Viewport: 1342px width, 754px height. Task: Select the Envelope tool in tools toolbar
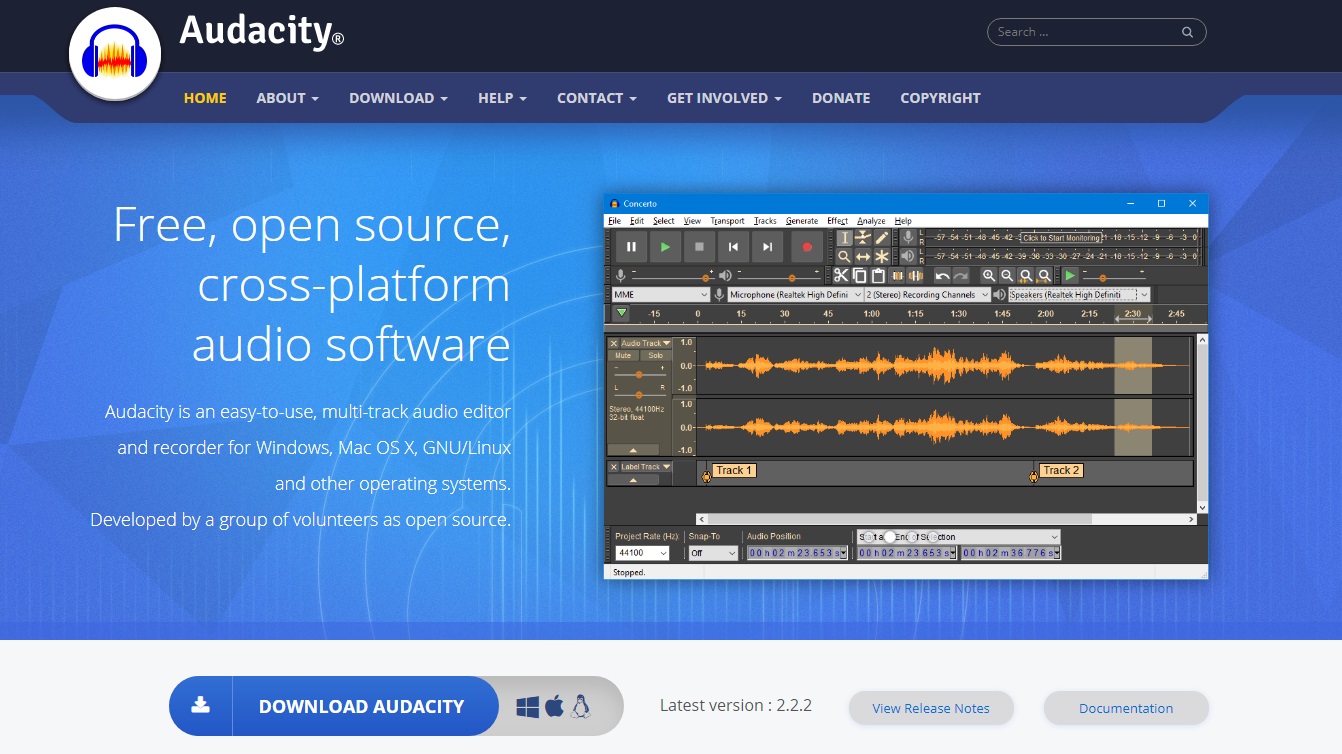pyautogui.click(x=862, y=238)
